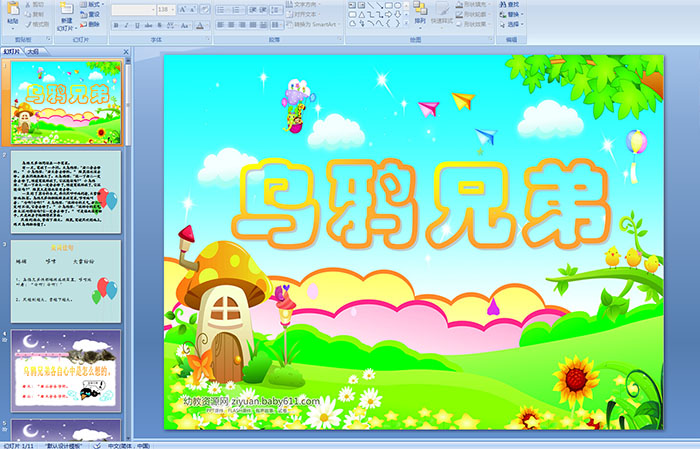Screen dimensions: 700x449
Task: Open the Character Spacing (AV) dropdown
Action: point(171,25)
